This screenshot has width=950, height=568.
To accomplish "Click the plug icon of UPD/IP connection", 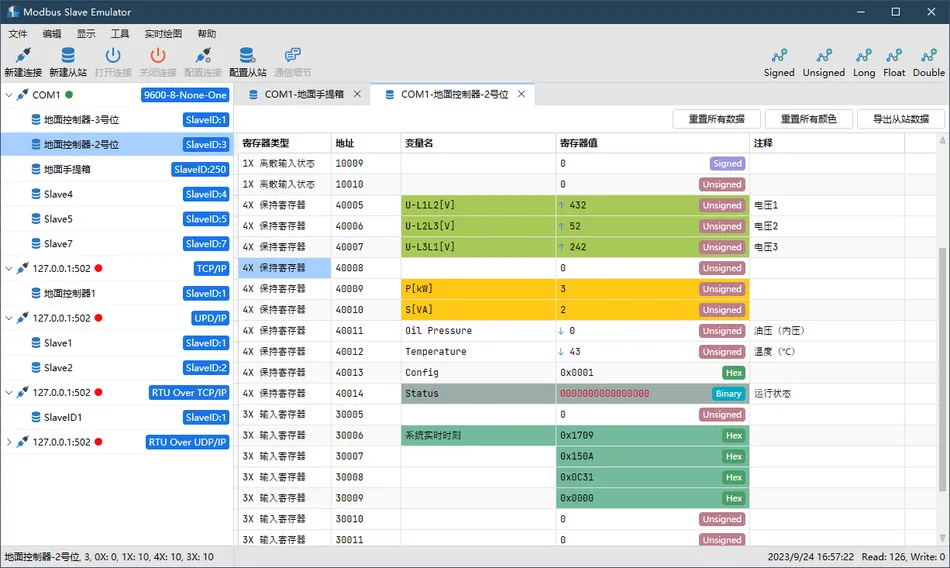I will point(22,318).
